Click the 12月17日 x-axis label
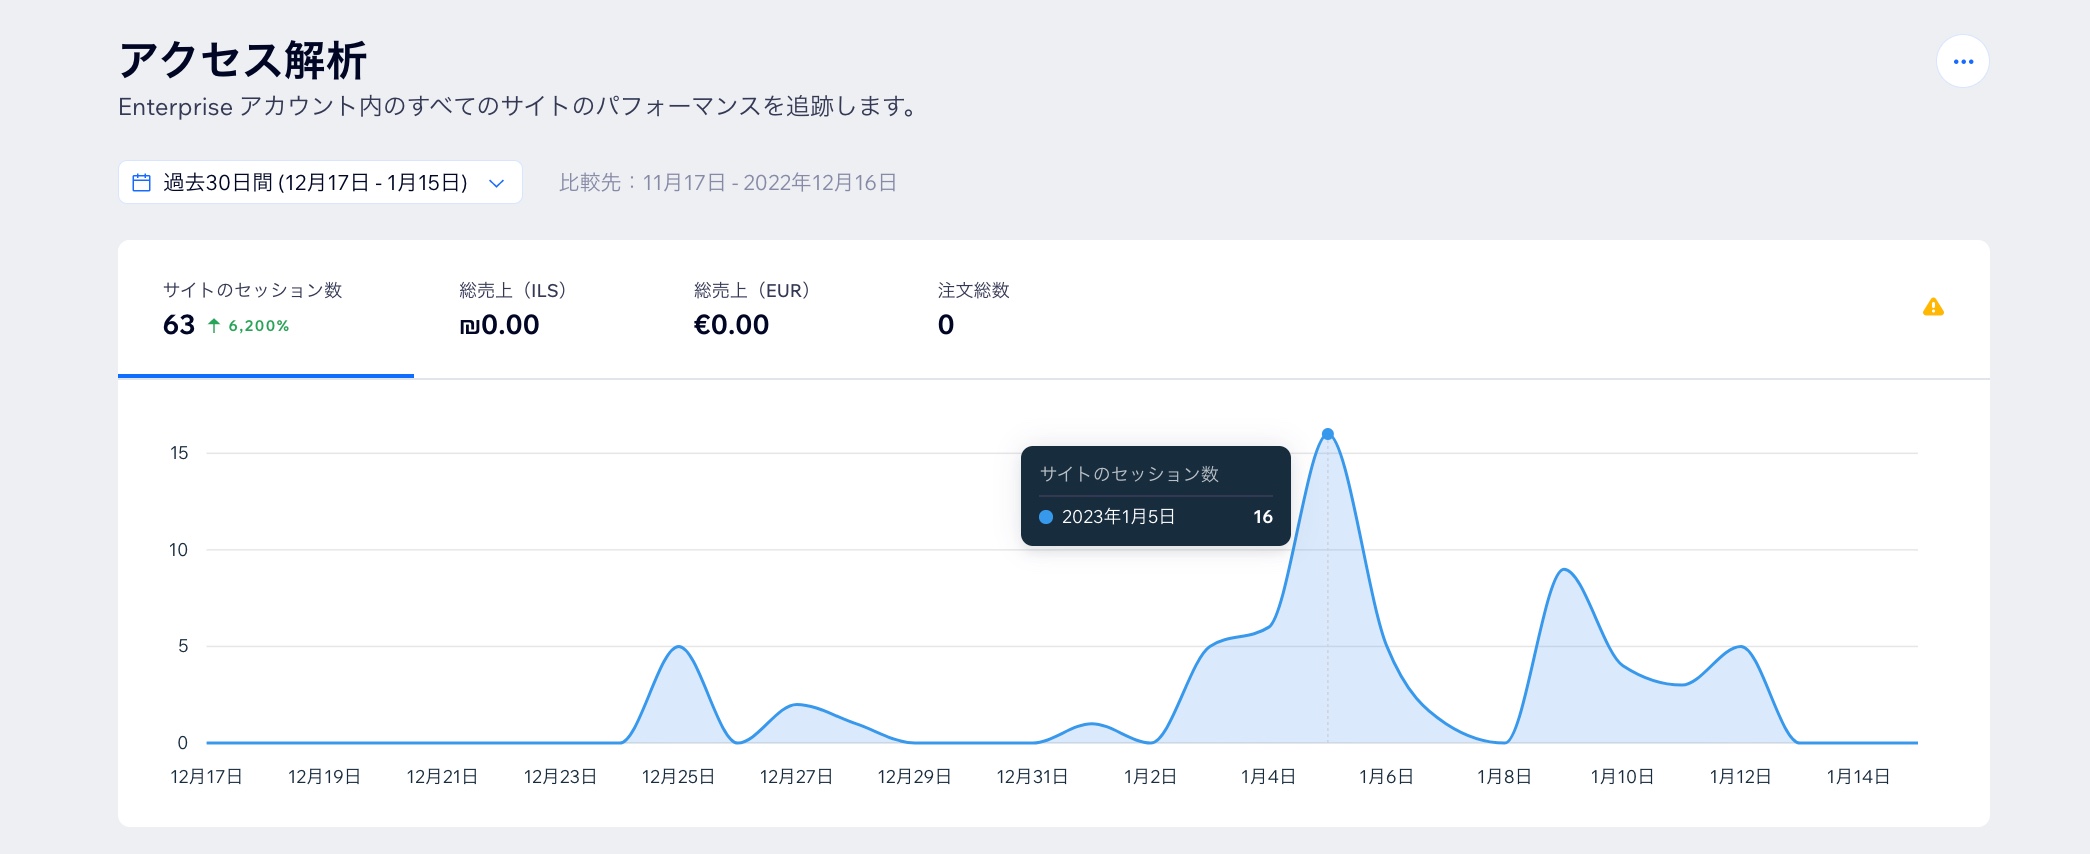Viewport: 2090px width, 854px height. [206, 777]
